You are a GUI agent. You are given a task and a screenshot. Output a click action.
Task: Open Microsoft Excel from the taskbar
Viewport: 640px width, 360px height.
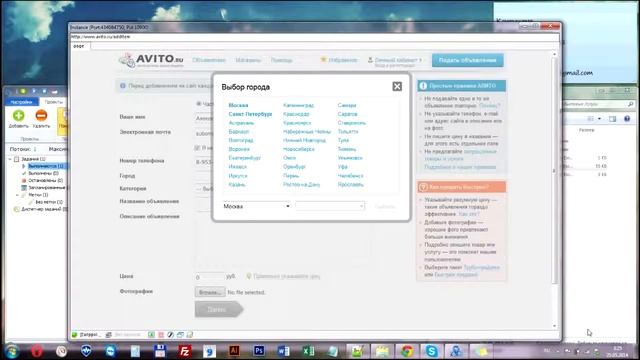(308, 351)
